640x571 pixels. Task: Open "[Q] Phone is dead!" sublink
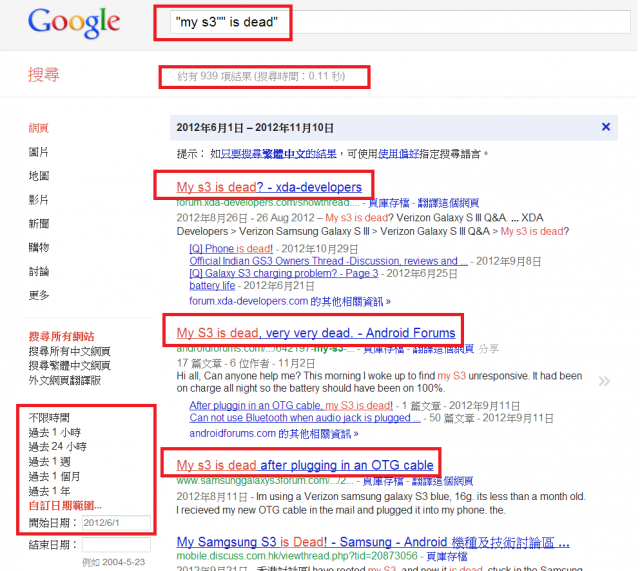[x=231, y=249]
